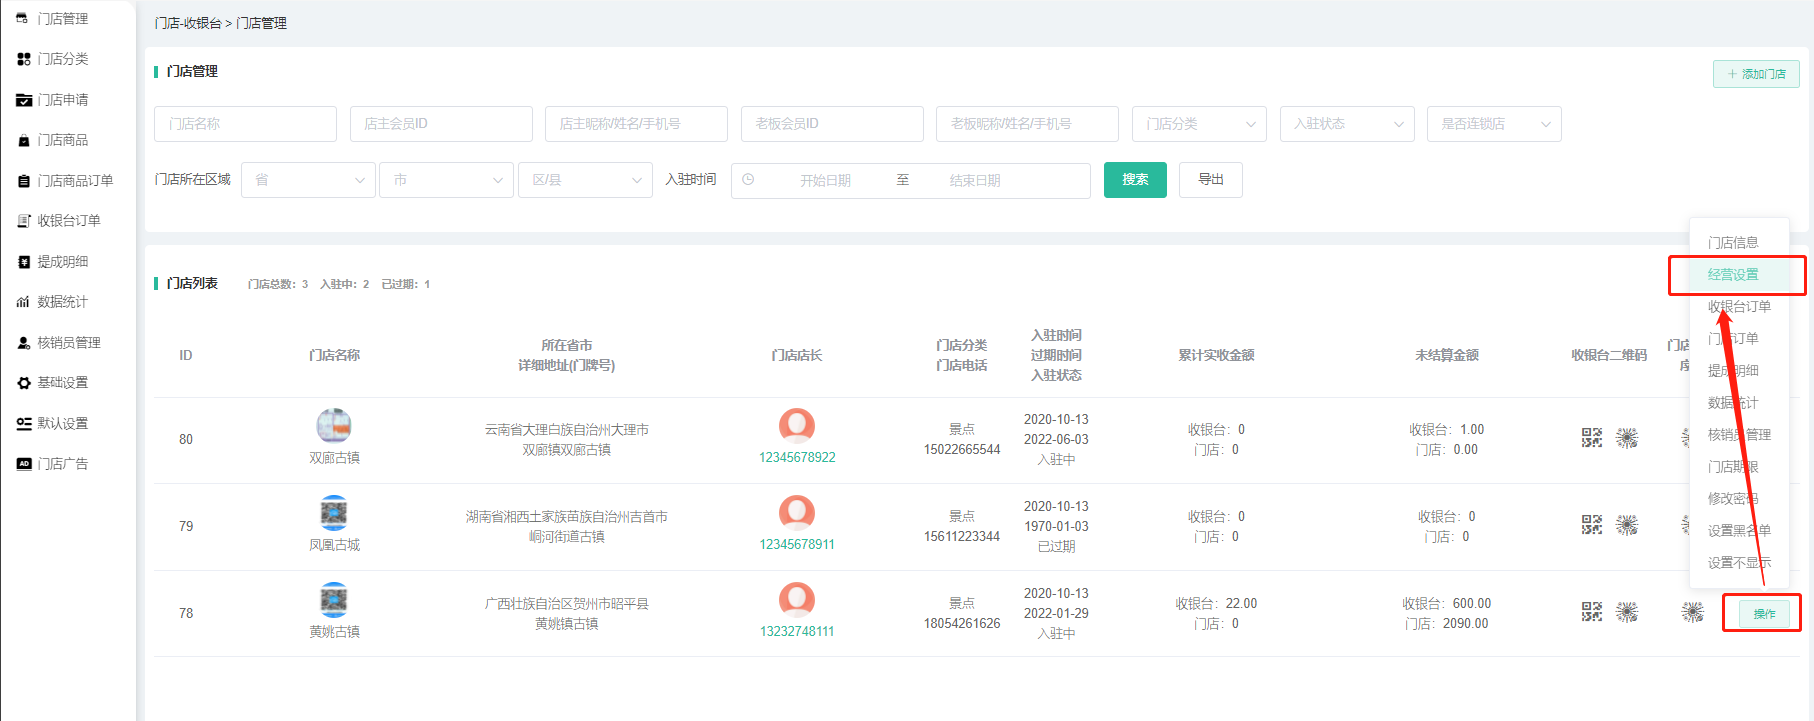
Task: Expand the 是否连锁店 dropdown
Action: tap(1493, 124)
